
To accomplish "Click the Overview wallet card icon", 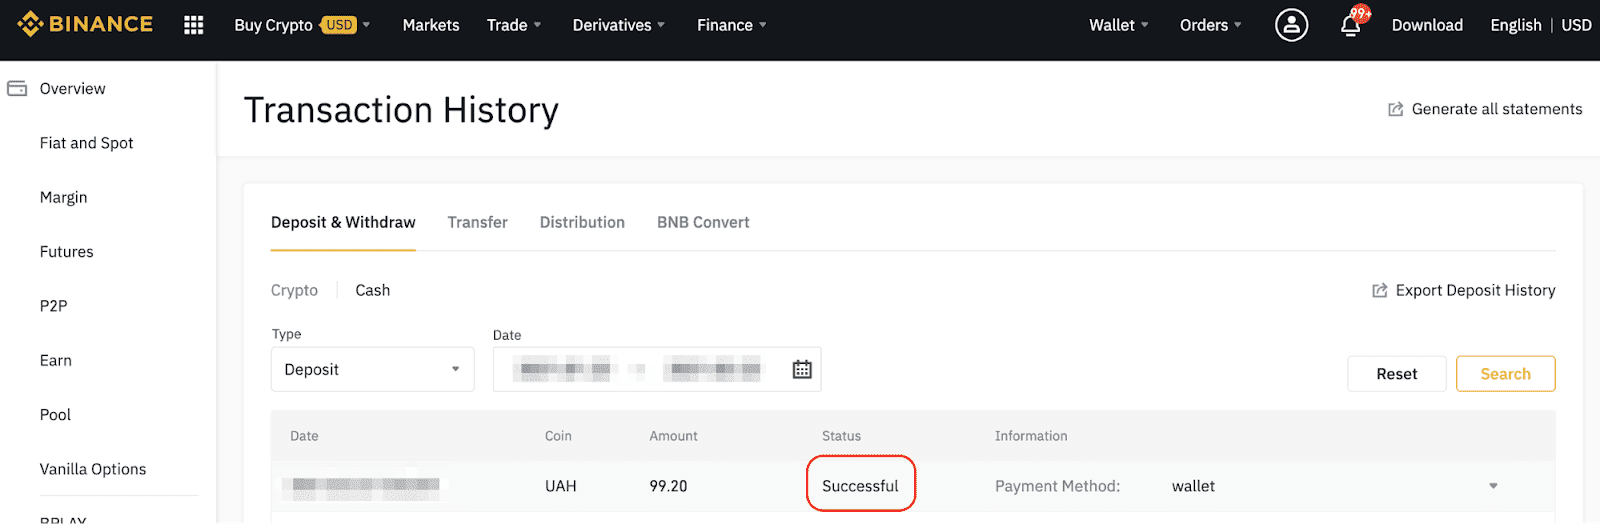I will pos(17,88).
